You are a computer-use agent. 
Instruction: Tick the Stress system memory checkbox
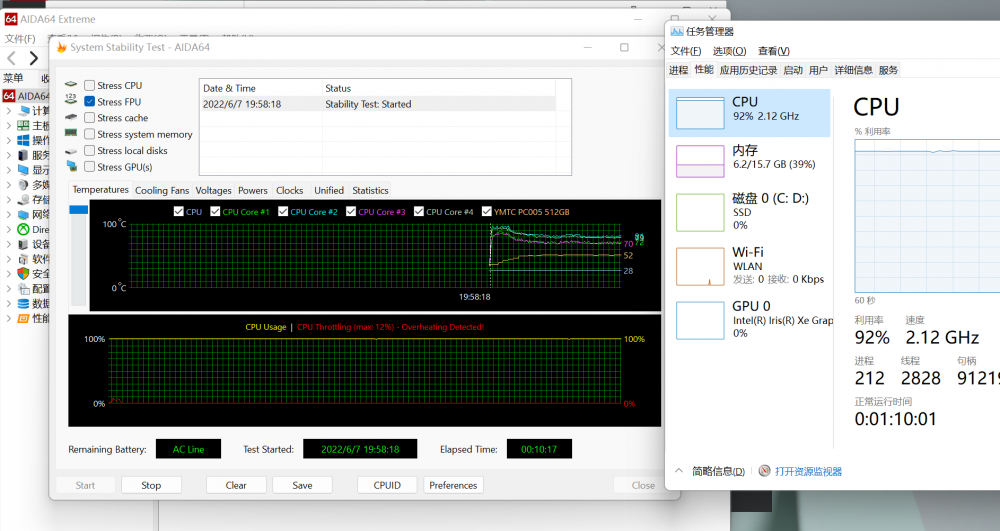tap(89, 134)
